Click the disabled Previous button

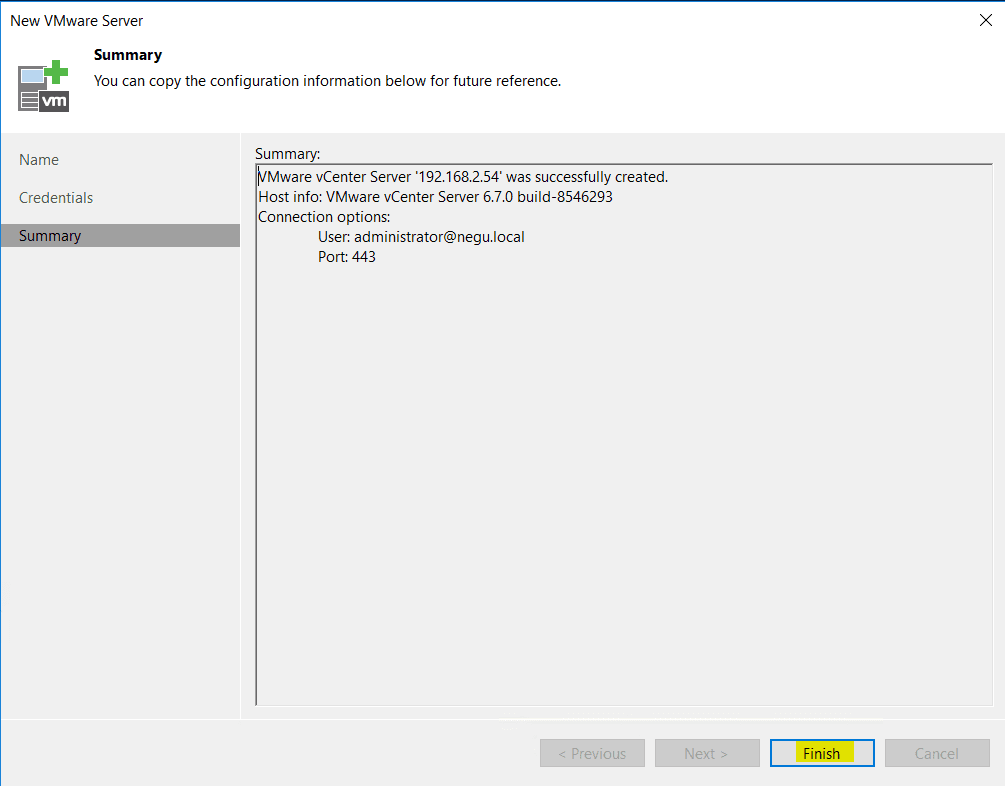click(592, 753)
